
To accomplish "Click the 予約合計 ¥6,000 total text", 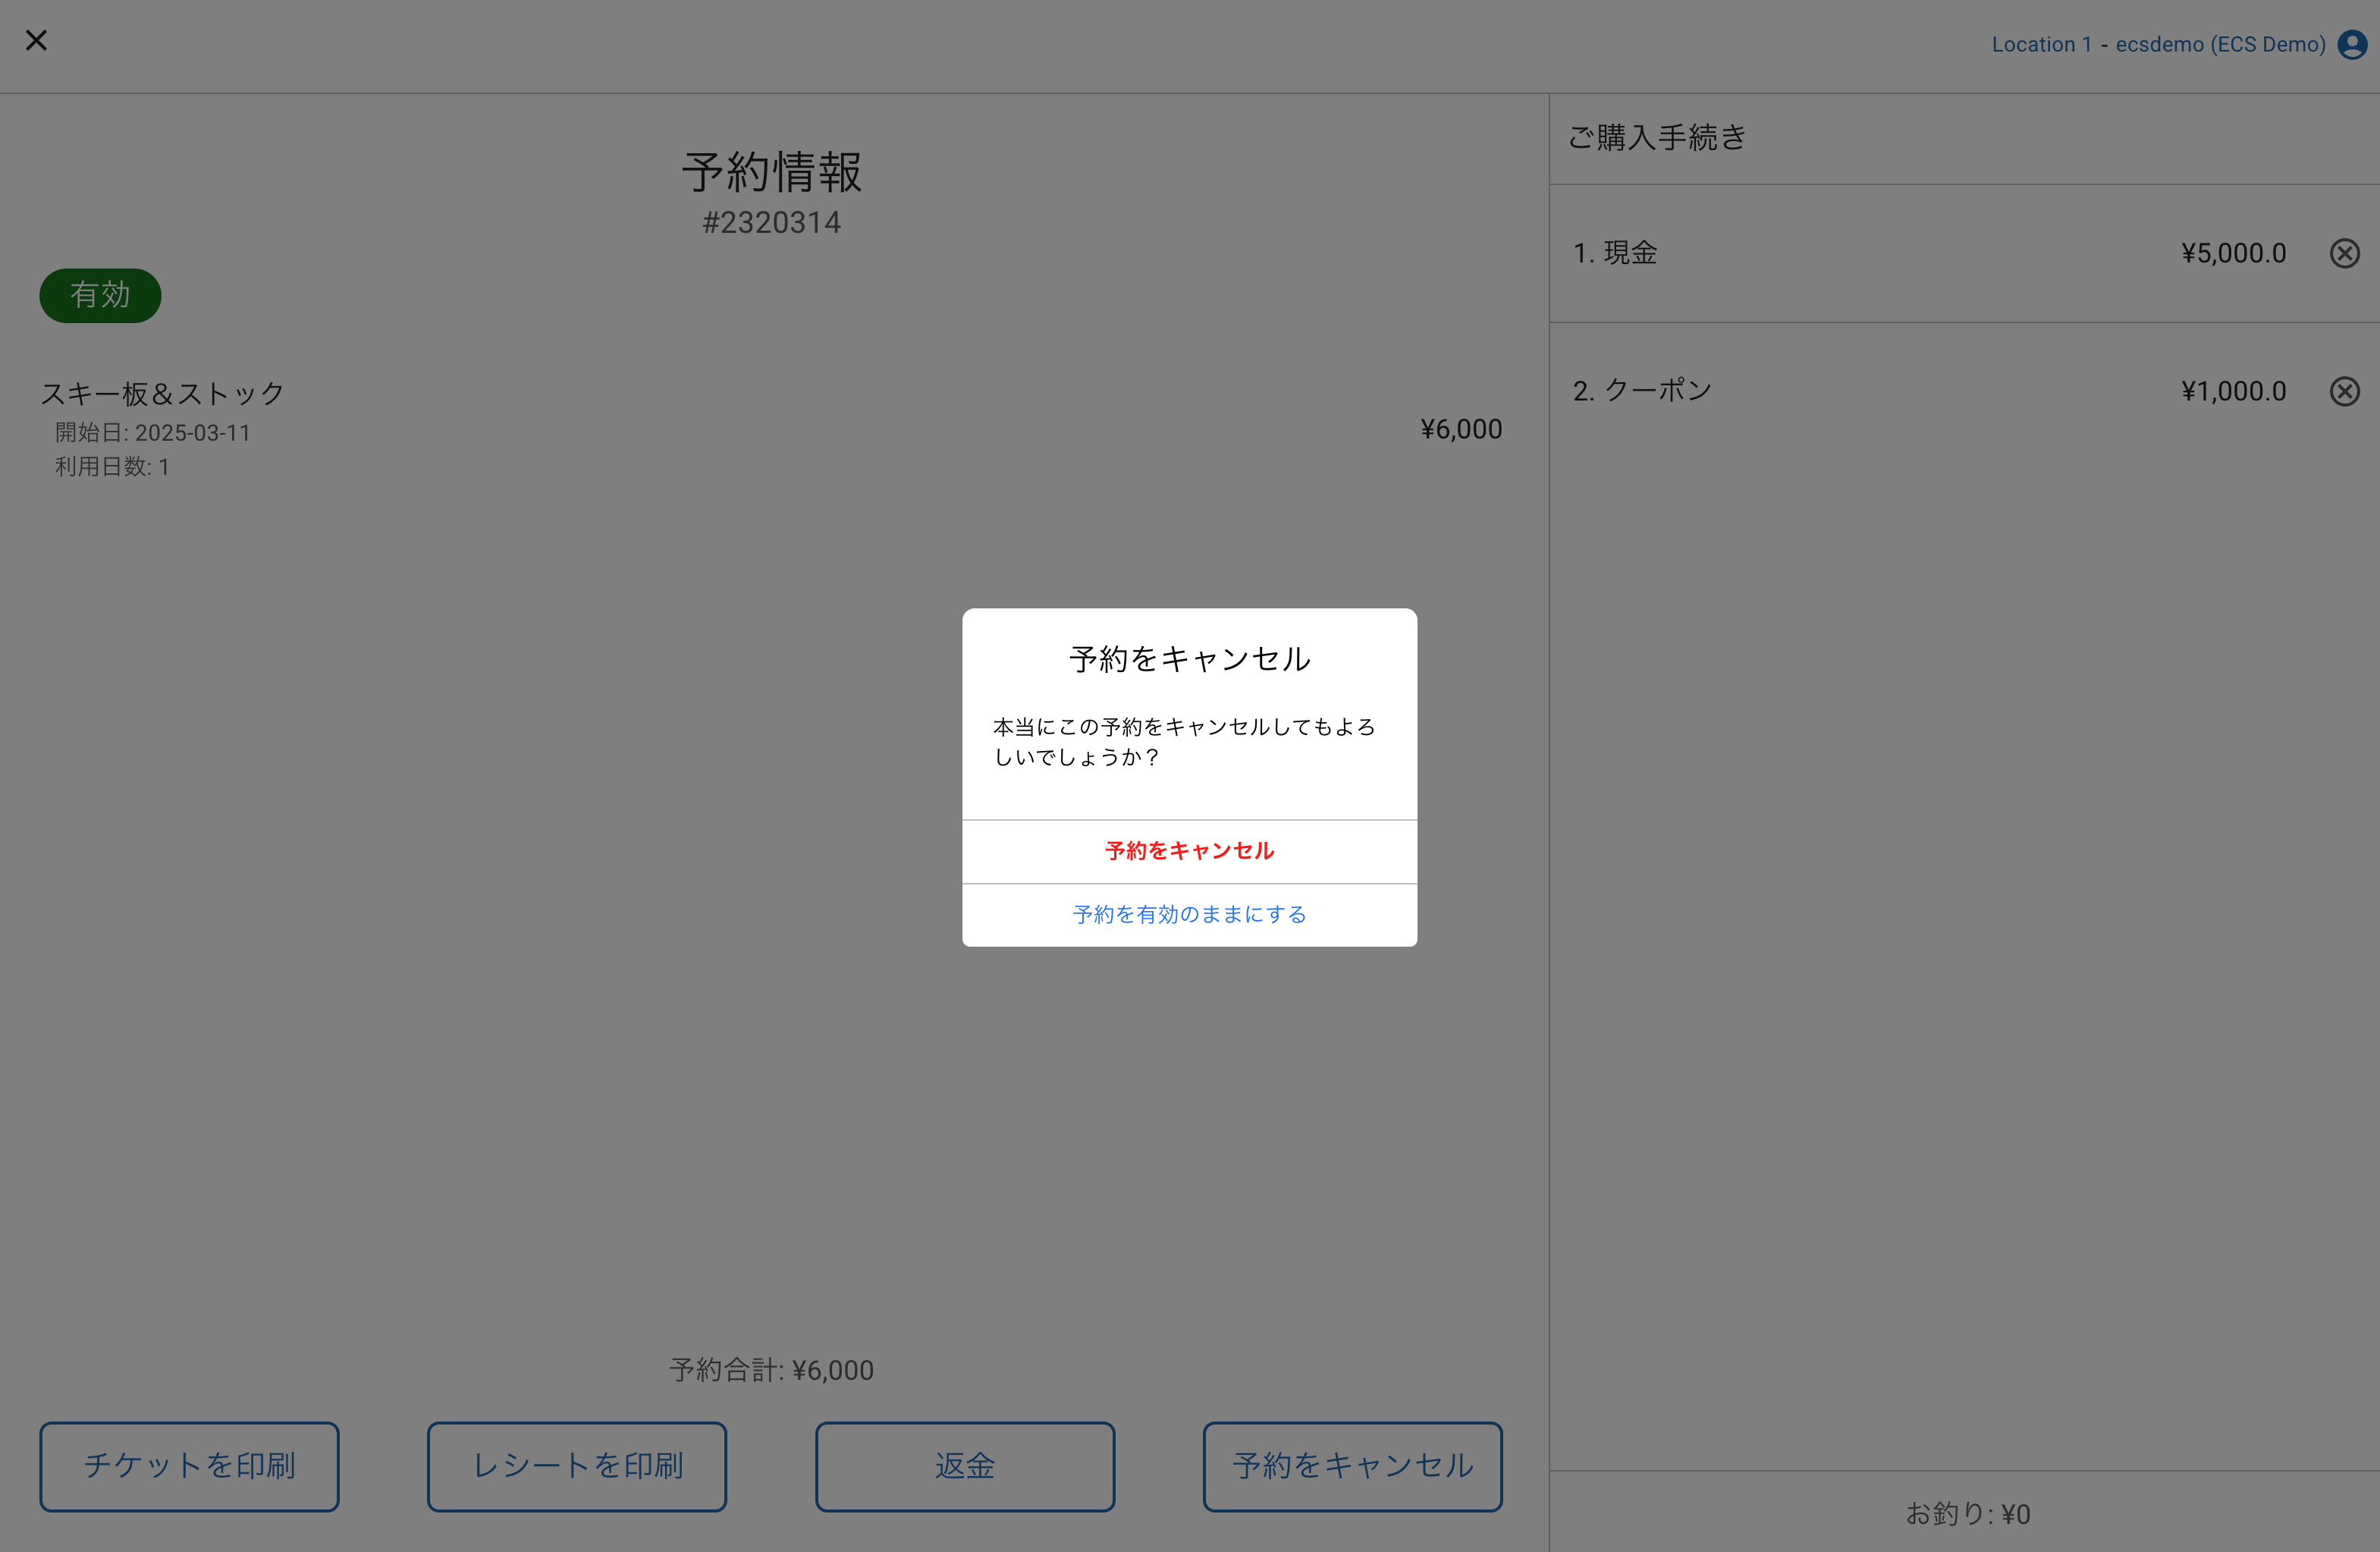I will point(771,1370).
